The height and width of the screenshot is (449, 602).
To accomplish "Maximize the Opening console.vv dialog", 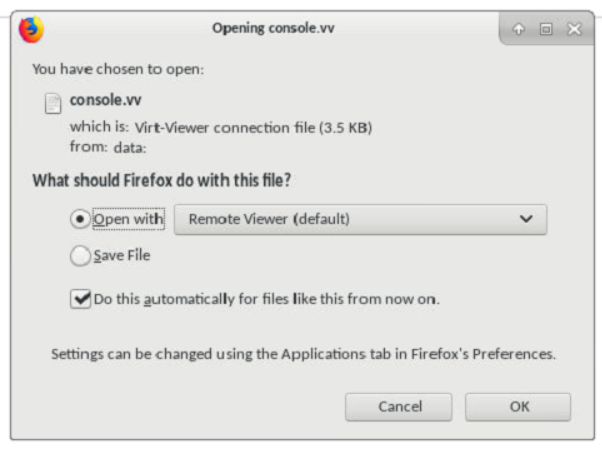I will coord(546,30).
